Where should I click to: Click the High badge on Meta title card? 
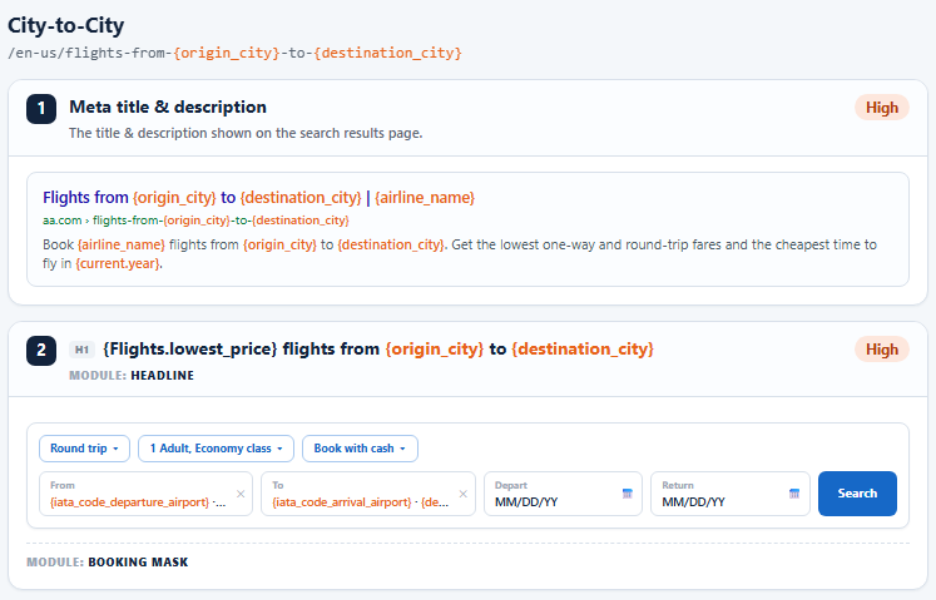coord(882,107)
